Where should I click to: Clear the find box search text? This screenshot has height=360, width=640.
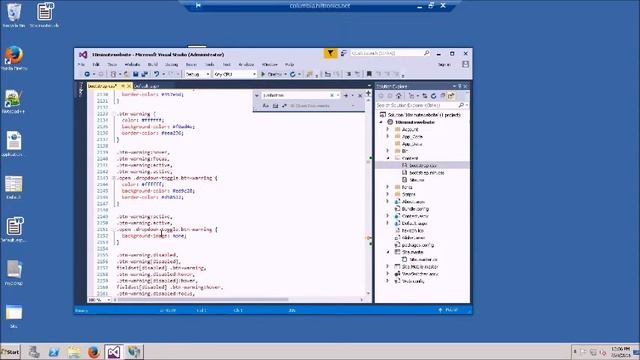pos(332,96)
